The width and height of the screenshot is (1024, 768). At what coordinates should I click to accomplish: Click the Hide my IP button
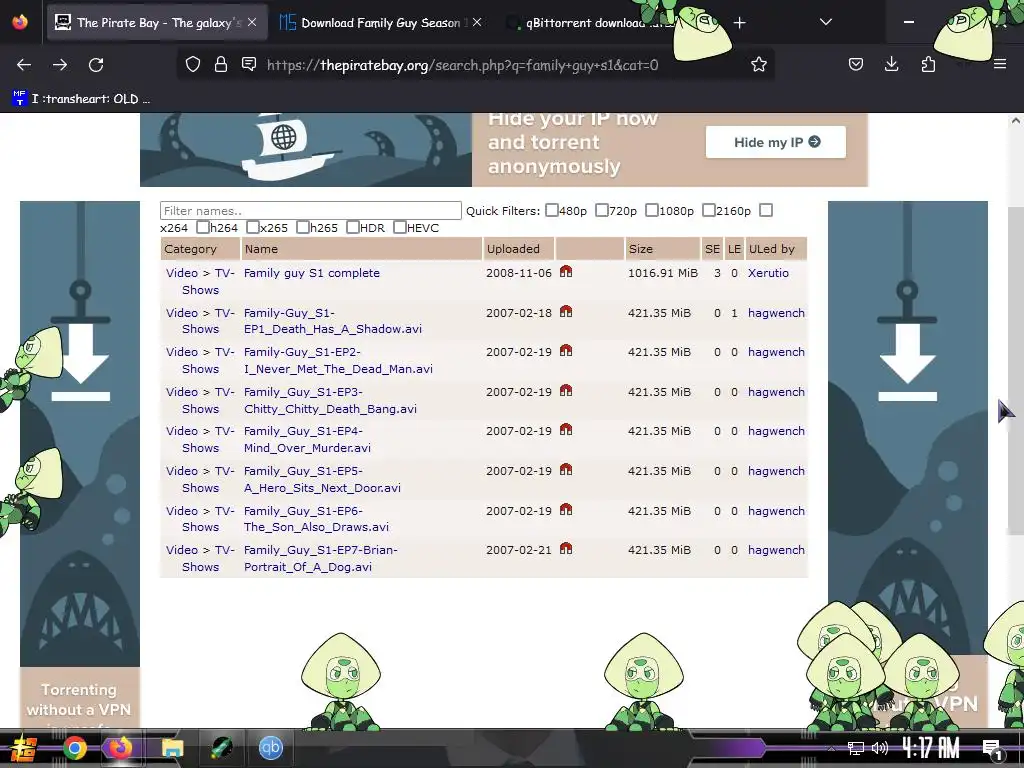[x=775, y=142]
